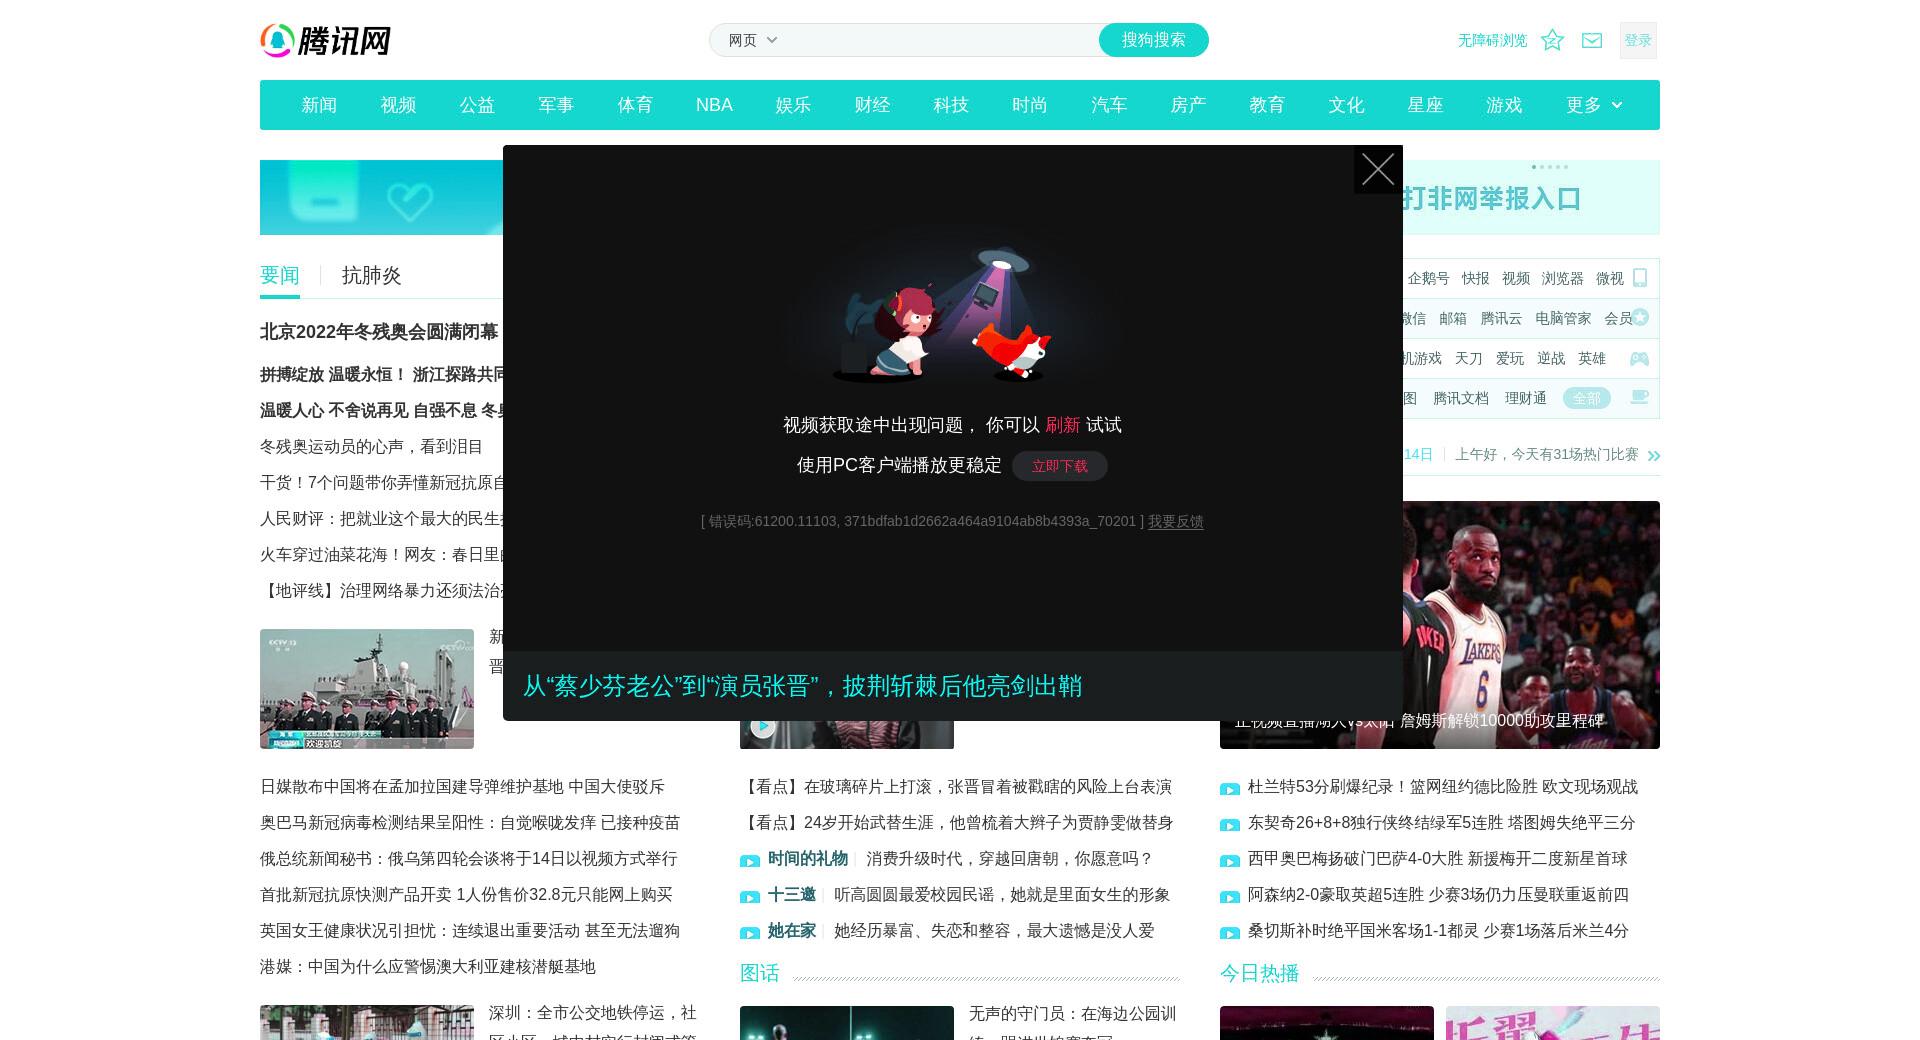Viewport: 1920px width, 1040px height.
Task: Click video icon beside 东契奇 headline
Action: [x=1230, y=824]
